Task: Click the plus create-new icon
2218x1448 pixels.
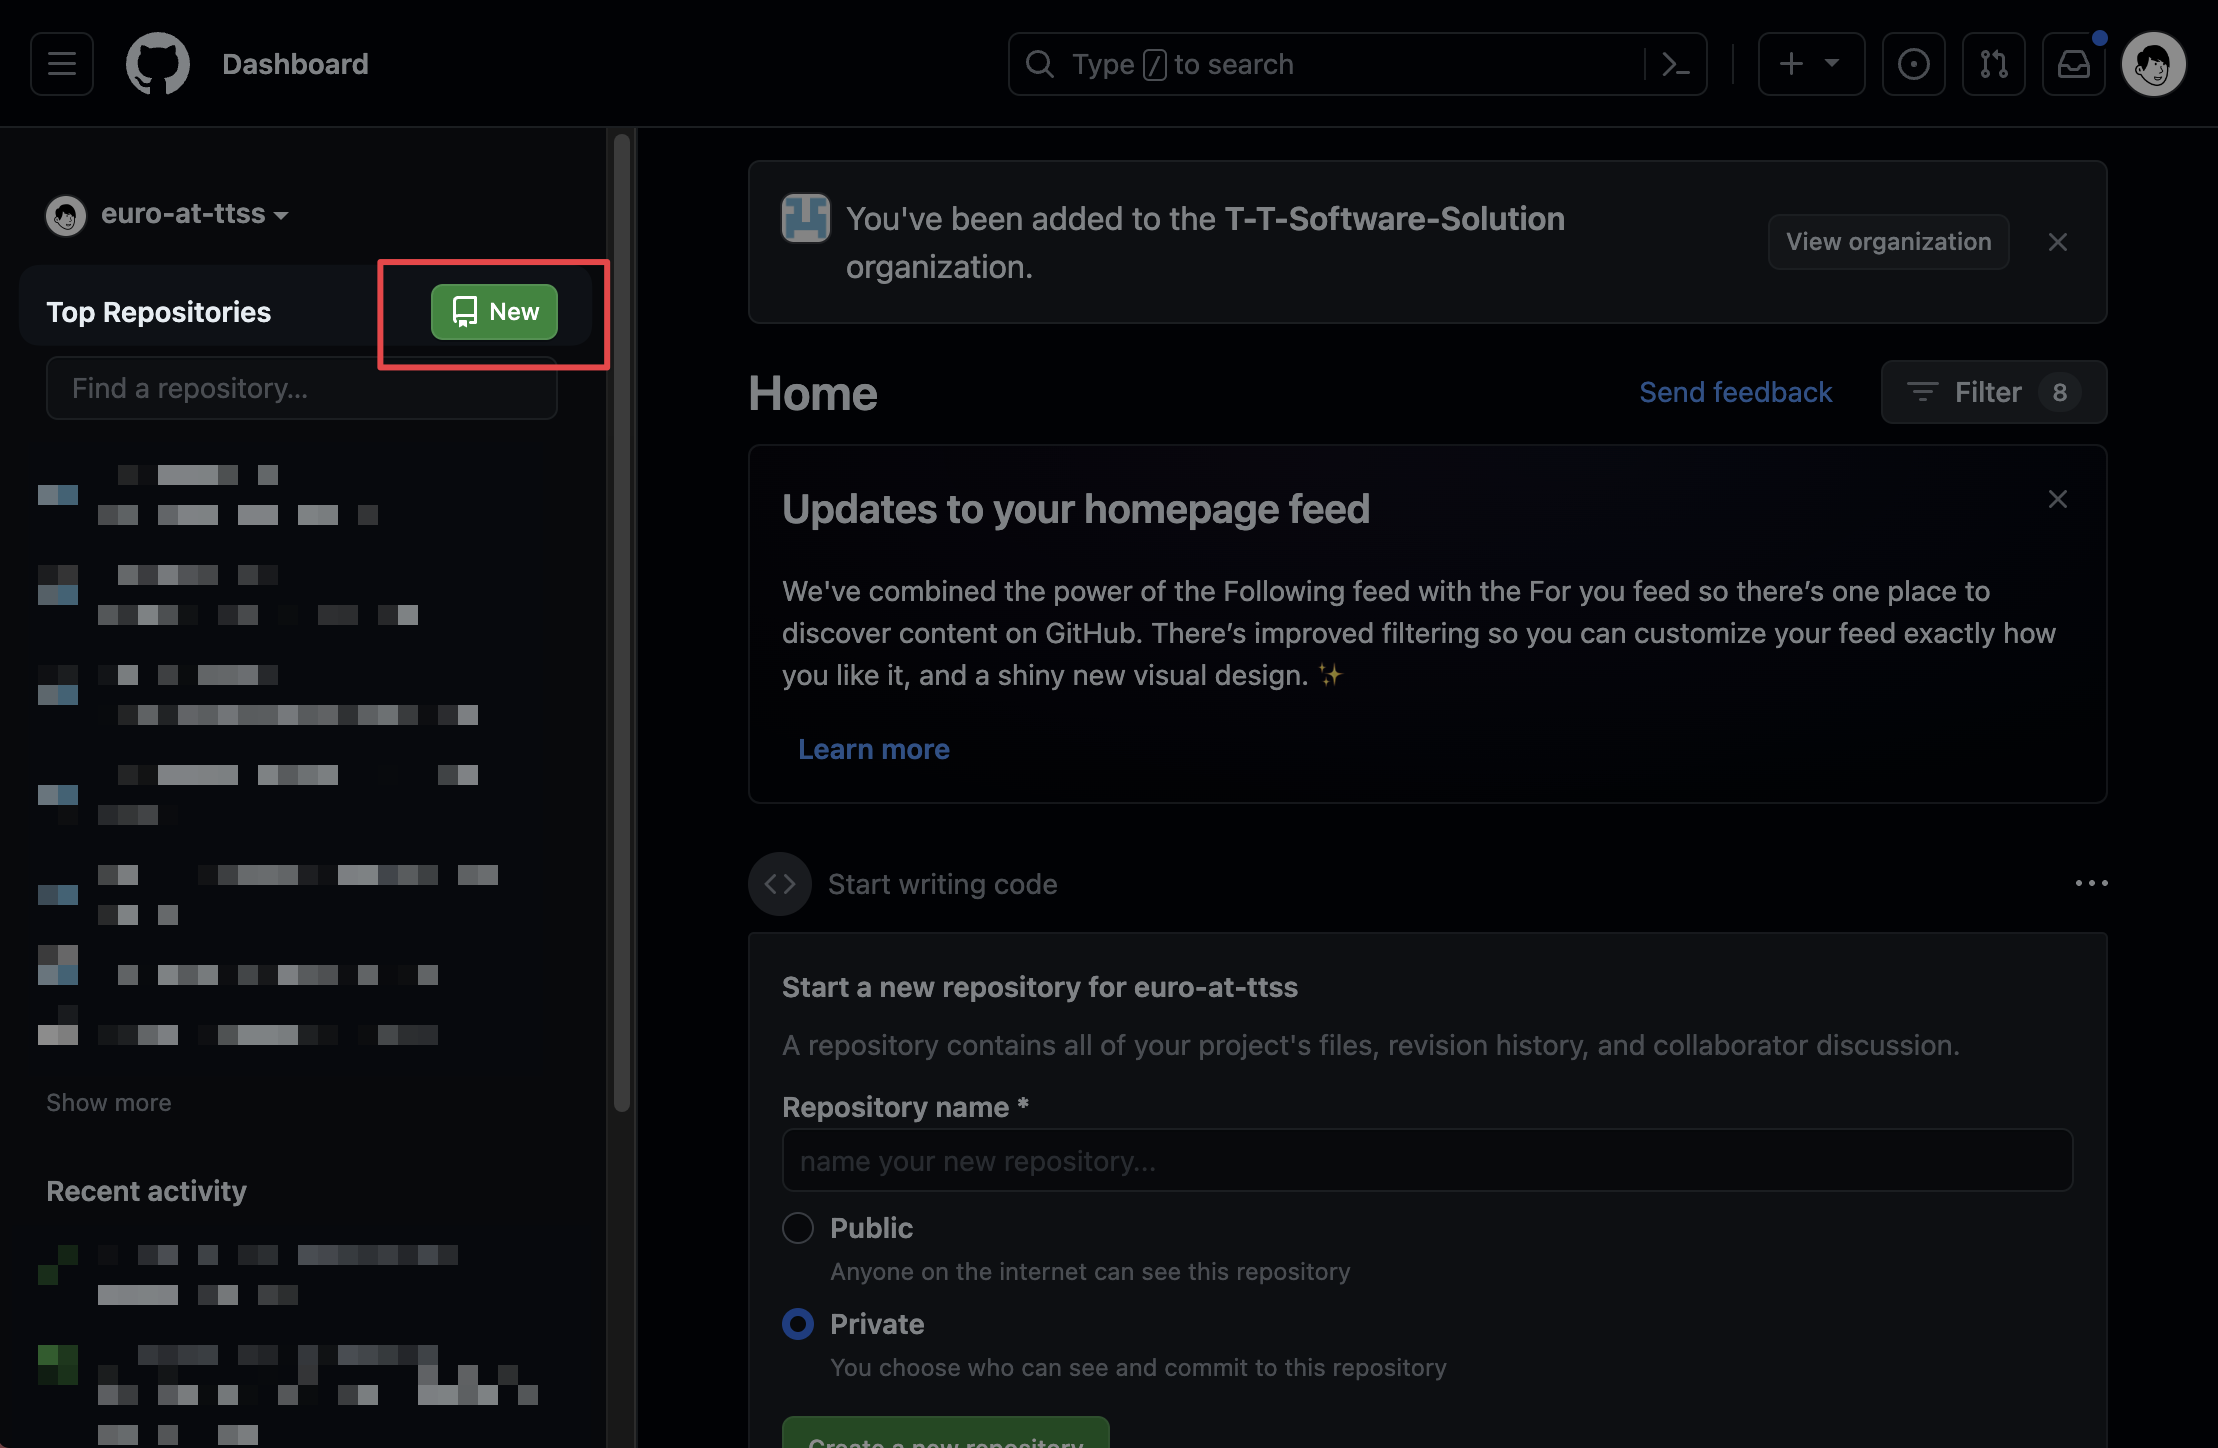Action: [1791, 64]
